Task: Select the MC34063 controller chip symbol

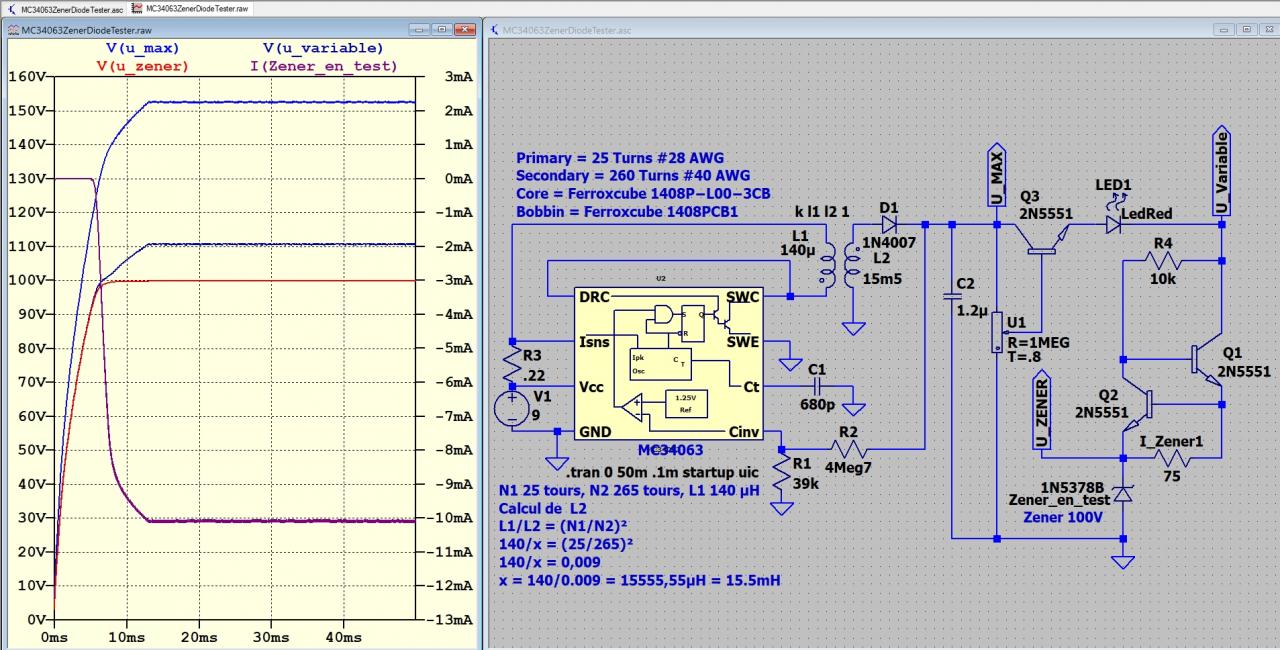Action: pyautogui.click(x=668, y=365)
